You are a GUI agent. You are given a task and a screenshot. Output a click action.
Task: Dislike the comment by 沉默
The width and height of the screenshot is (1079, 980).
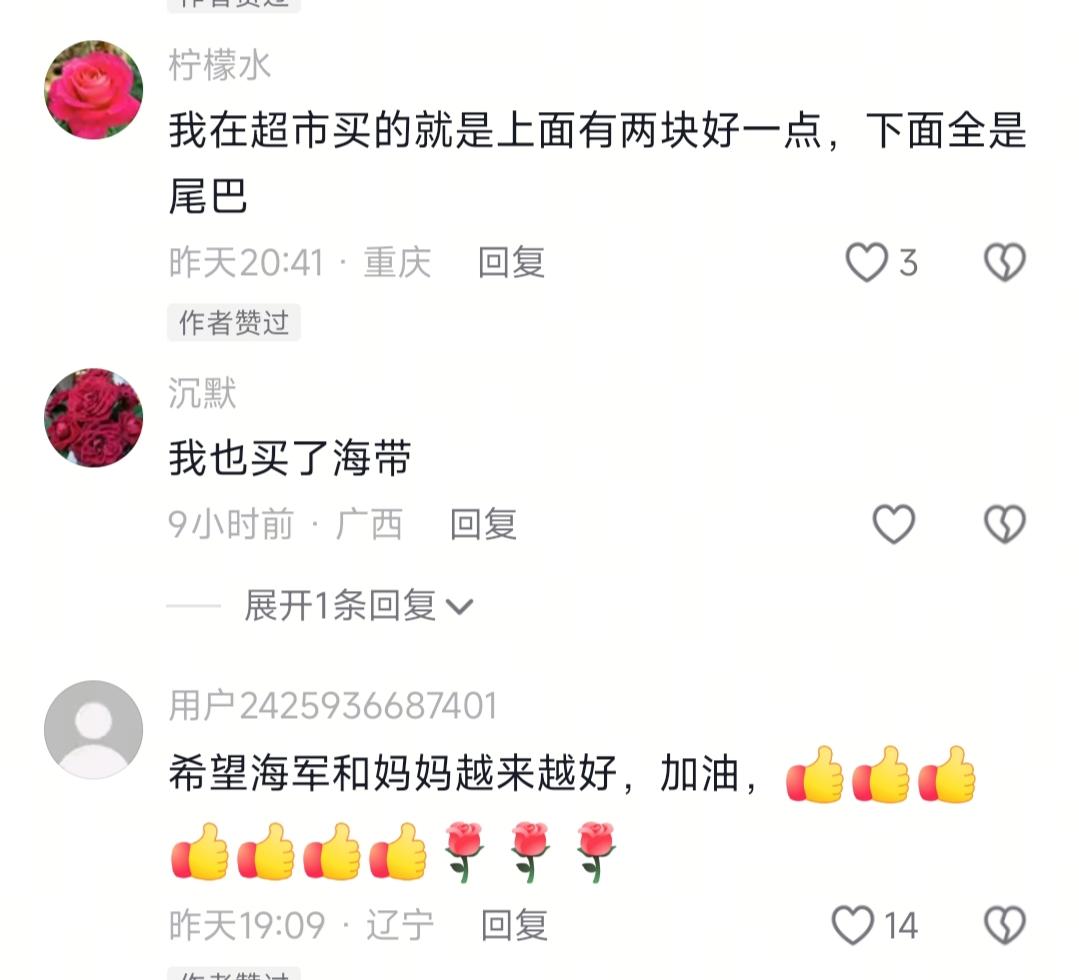pos(1005,524)
